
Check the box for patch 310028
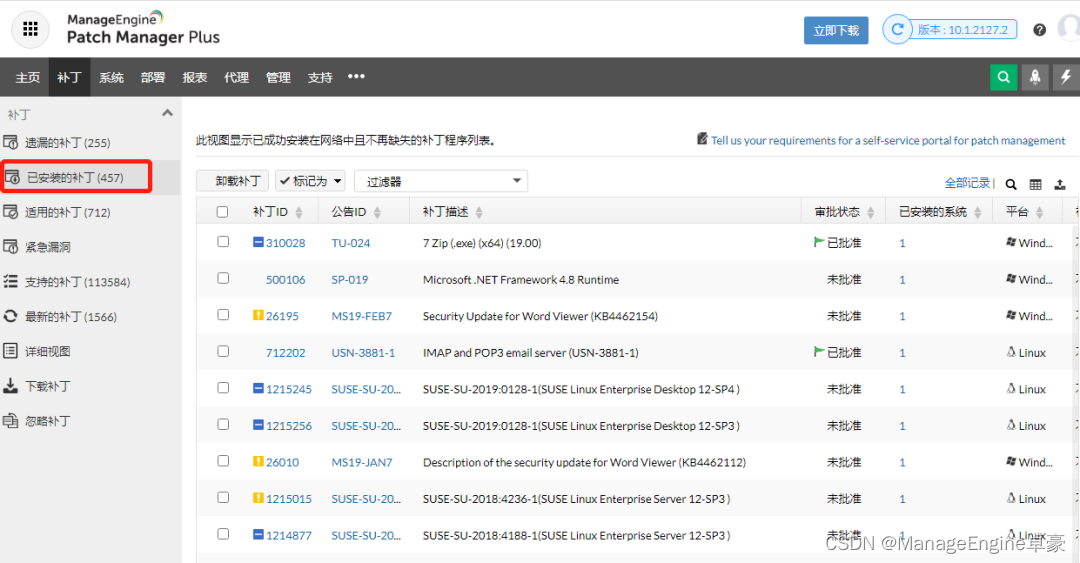[x=223, y=241]
